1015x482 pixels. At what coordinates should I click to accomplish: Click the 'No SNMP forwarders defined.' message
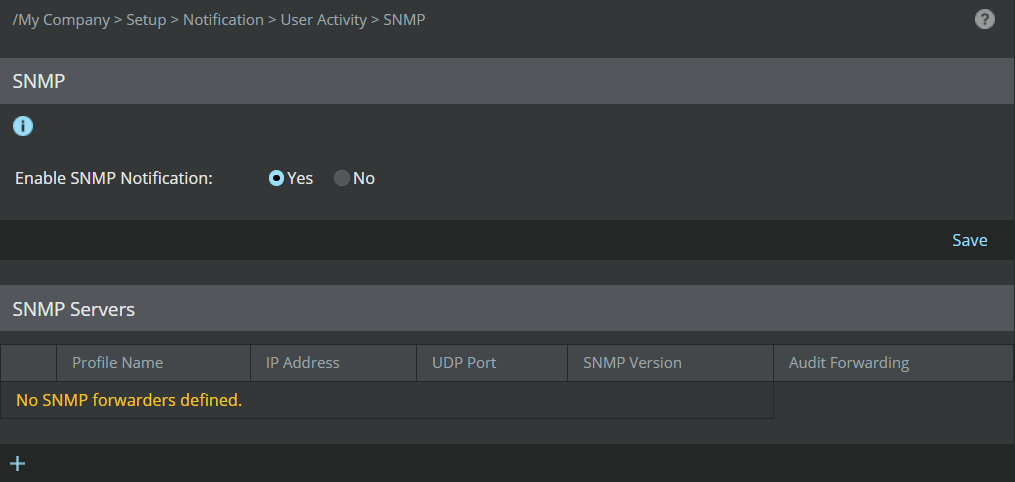point(129,400)
